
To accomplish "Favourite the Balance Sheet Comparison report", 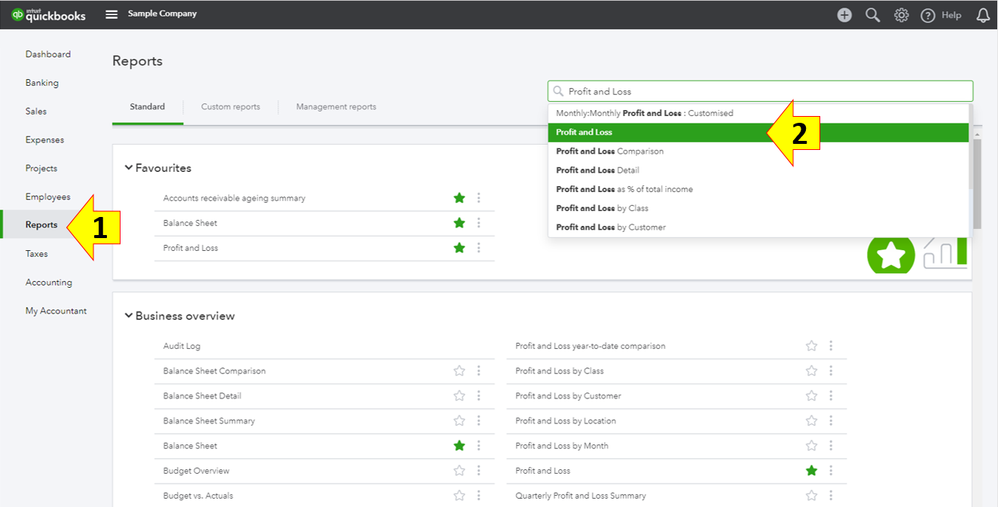I will click(459, 371).
